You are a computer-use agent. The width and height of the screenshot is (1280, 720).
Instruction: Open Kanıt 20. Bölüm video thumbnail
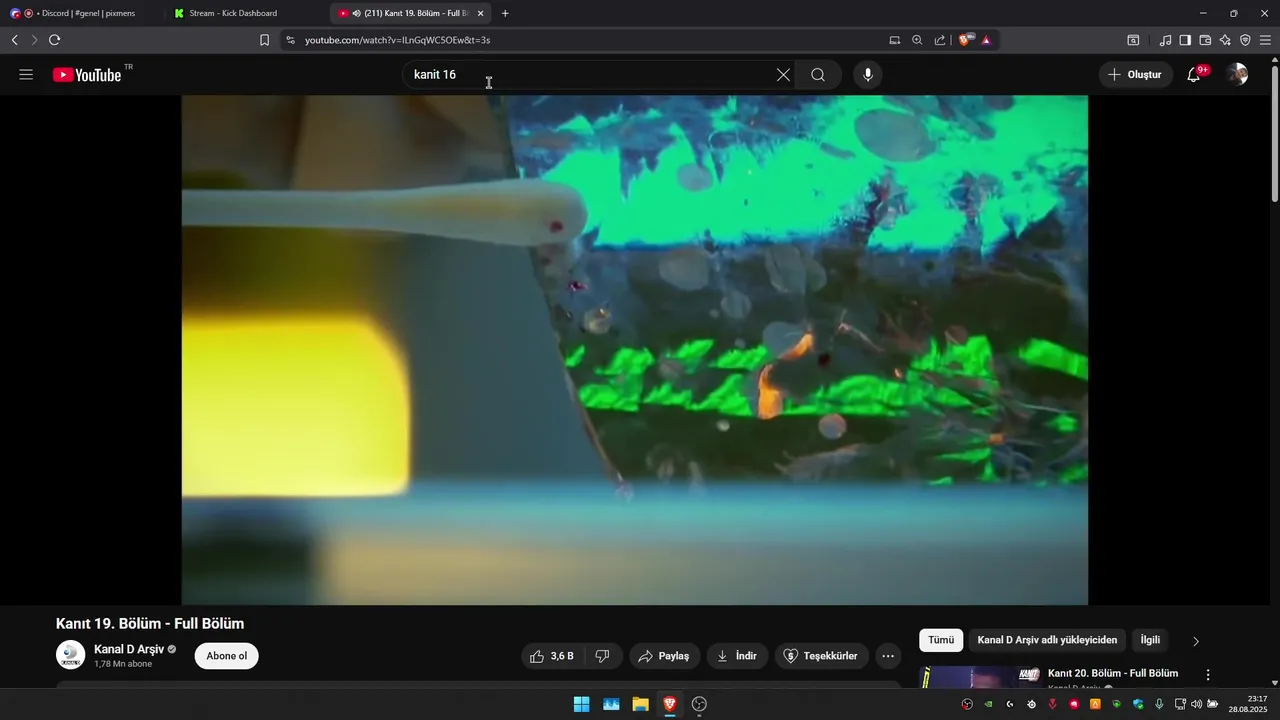click(981, 677)
